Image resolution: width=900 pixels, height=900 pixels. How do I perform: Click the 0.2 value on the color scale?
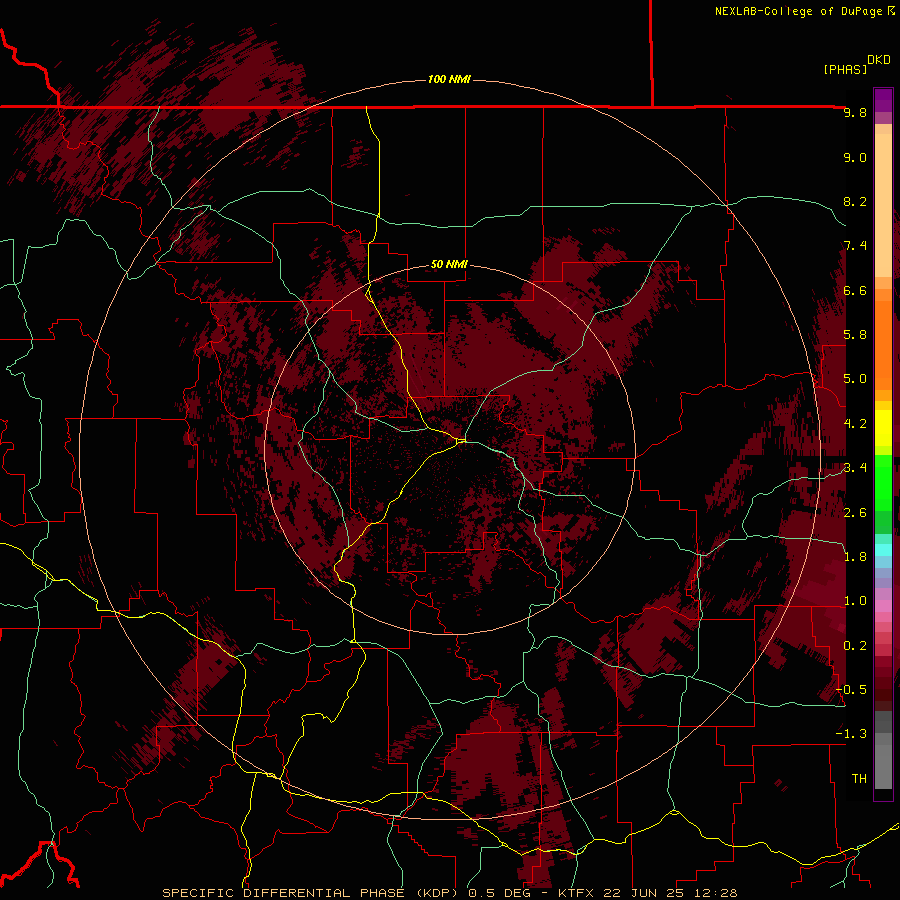pos(855,646)
